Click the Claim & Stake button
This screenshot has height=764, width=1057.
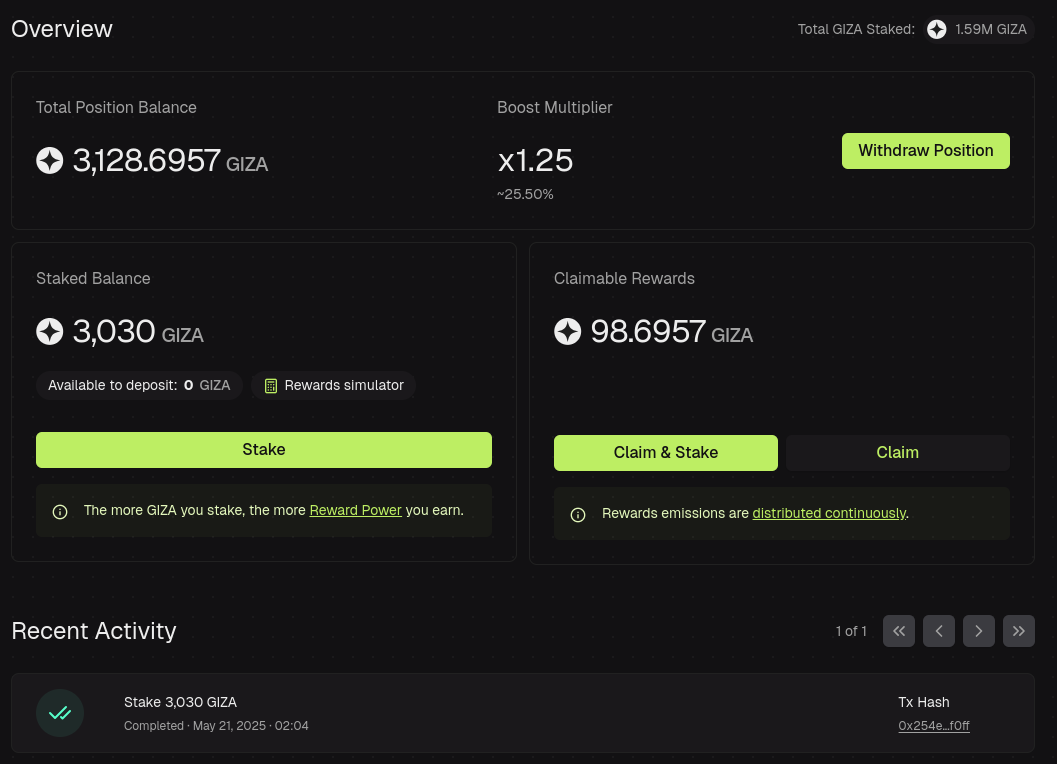pyautogui.click(x=665, y=452)
